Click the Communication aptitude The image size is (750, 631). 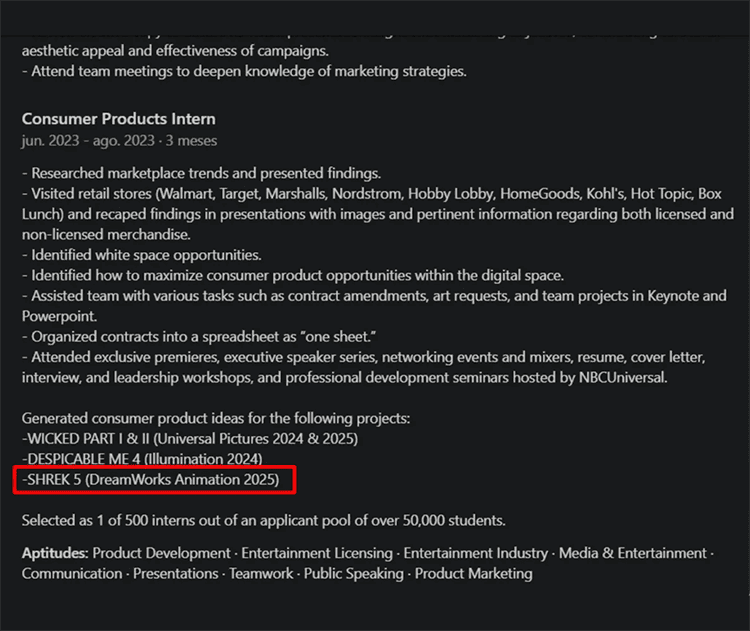coord(72,573)
